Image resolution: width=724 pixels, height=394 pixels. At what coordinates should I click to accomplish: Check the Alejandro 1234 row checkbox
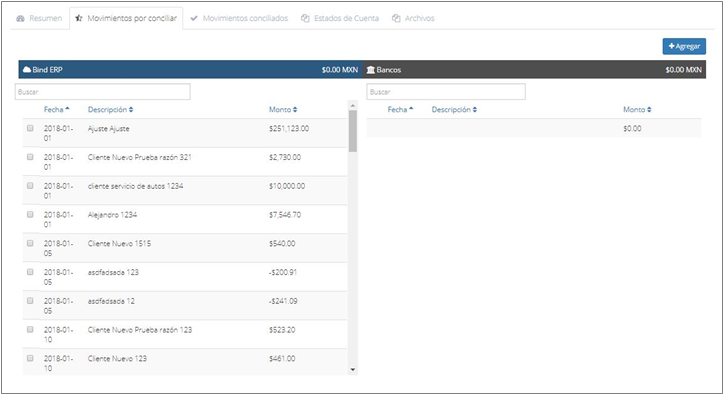point(30,214)
